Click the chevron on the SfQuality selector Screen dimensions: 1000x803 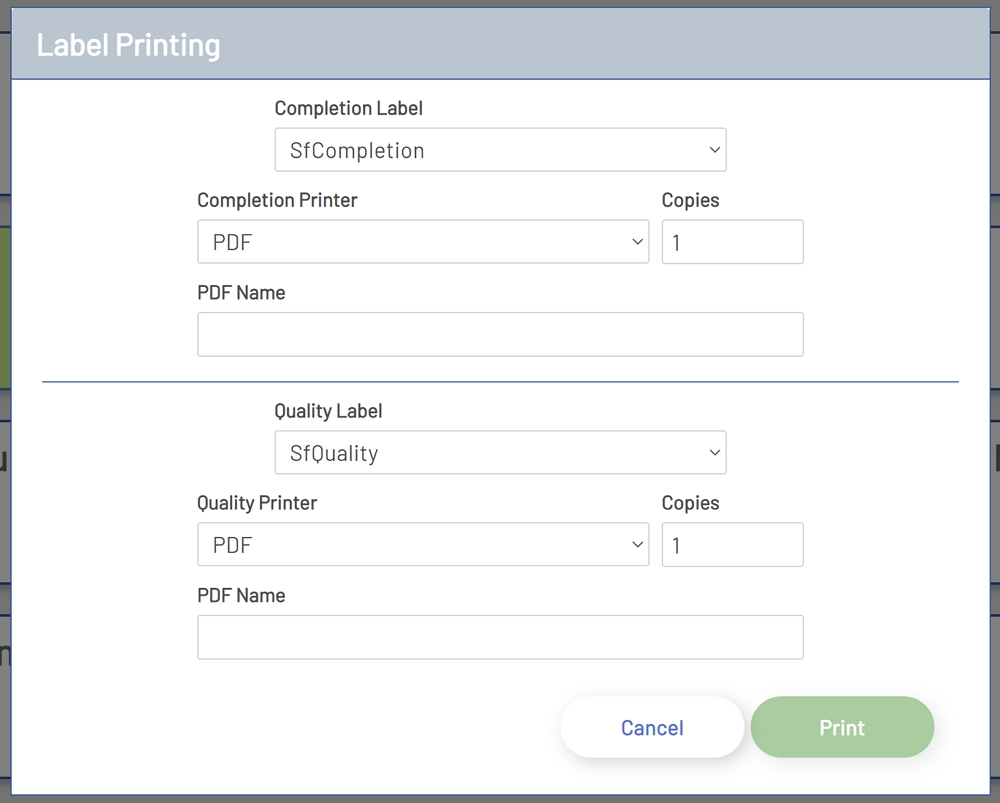(x=714, y=452)
